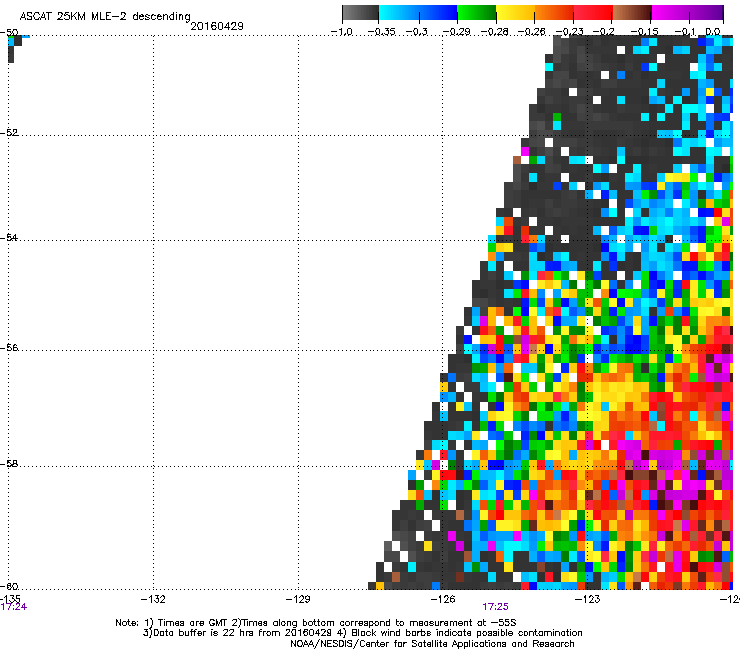The image size is (740, 650).
Task: Click the latitude label -52
Action: coord(9,133)
